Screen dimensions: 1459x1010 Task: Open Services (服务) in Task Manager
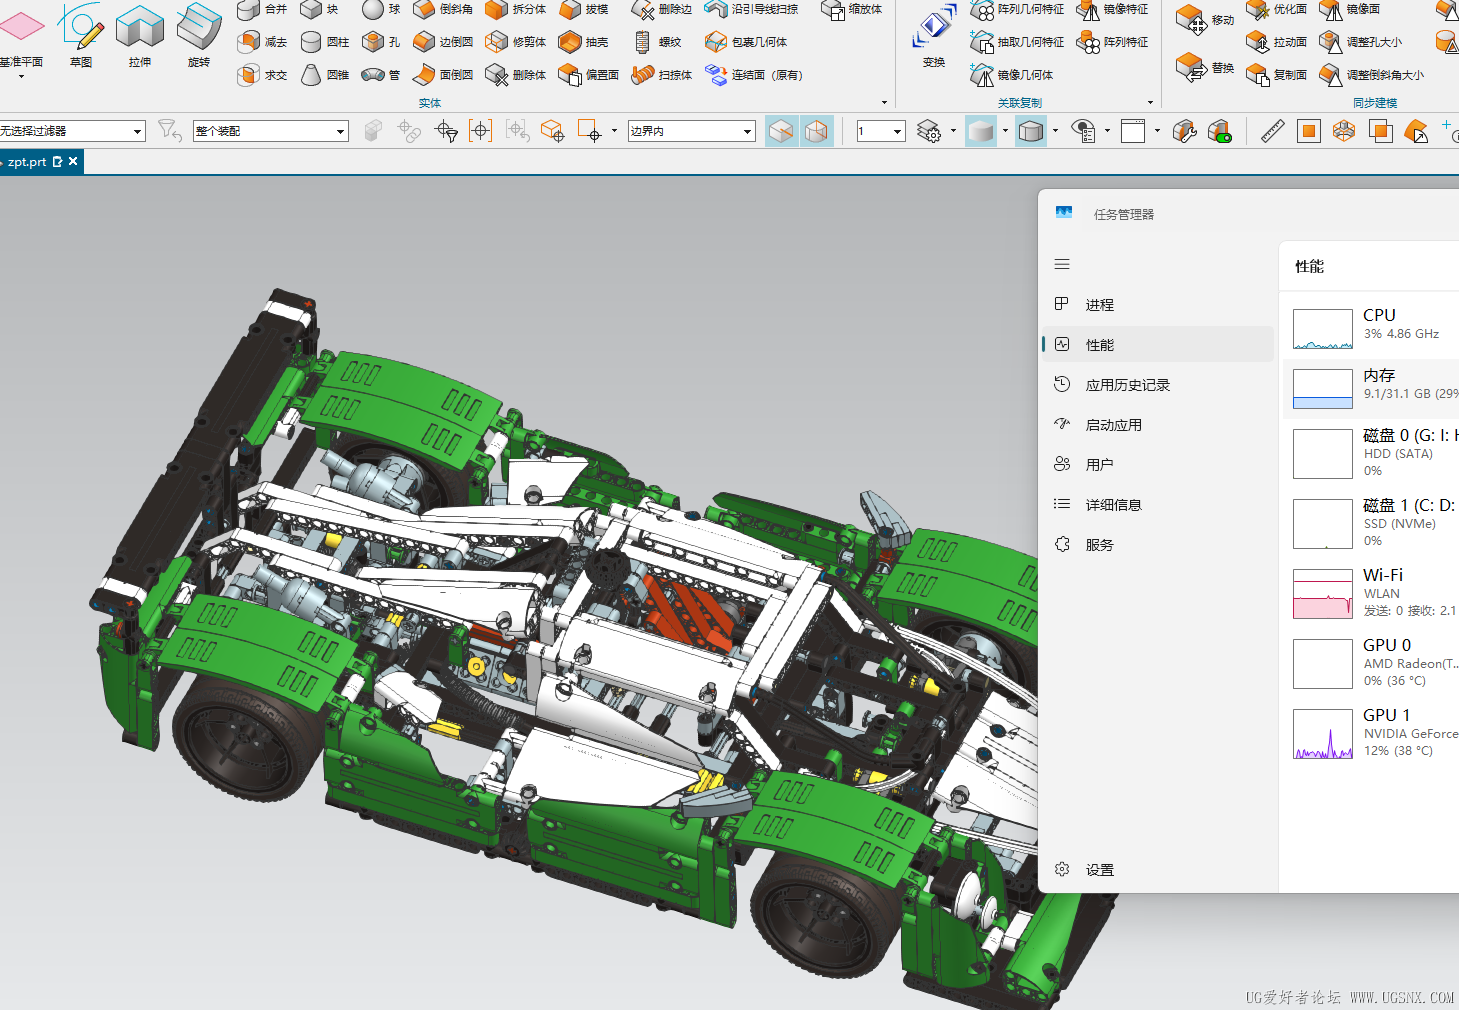(1158, 544)
